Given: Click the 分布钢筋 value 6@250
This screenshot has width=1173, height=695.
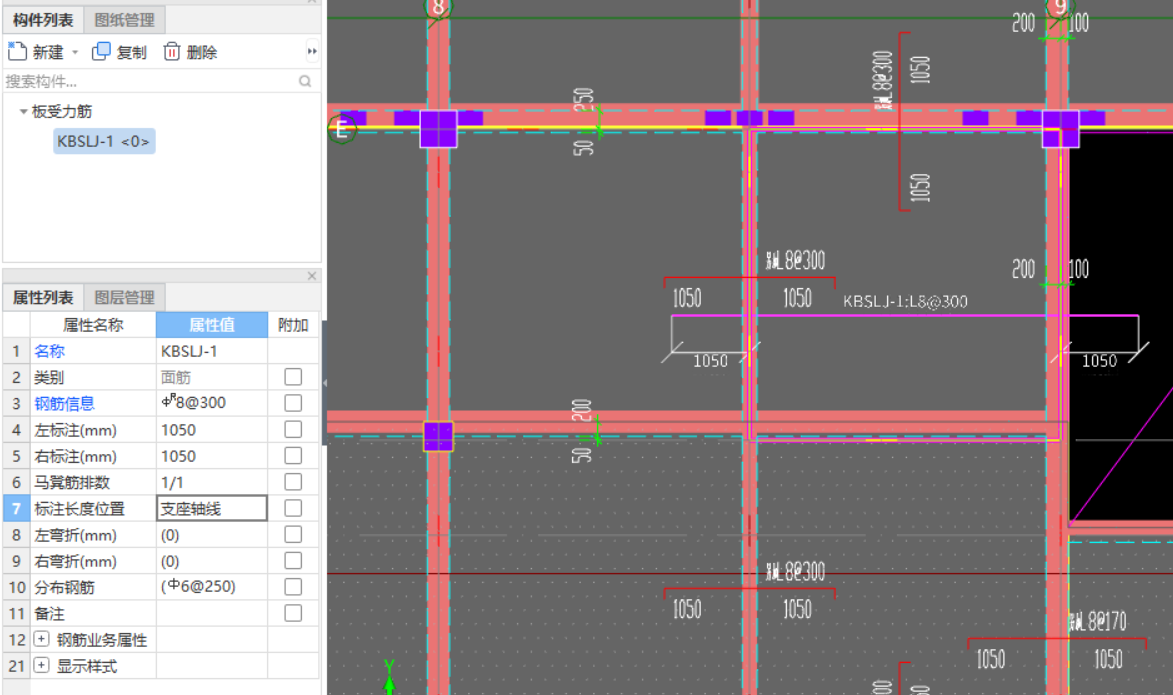Looking at the screenshot, I should click(212, 587).
